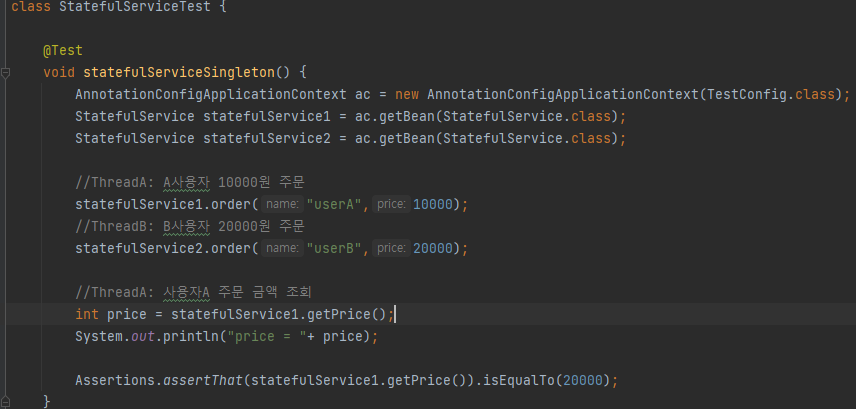Collapse the statefulServiceSingleton method fold marker
Screen dimensions: 856x409
[x=5, y=73]
